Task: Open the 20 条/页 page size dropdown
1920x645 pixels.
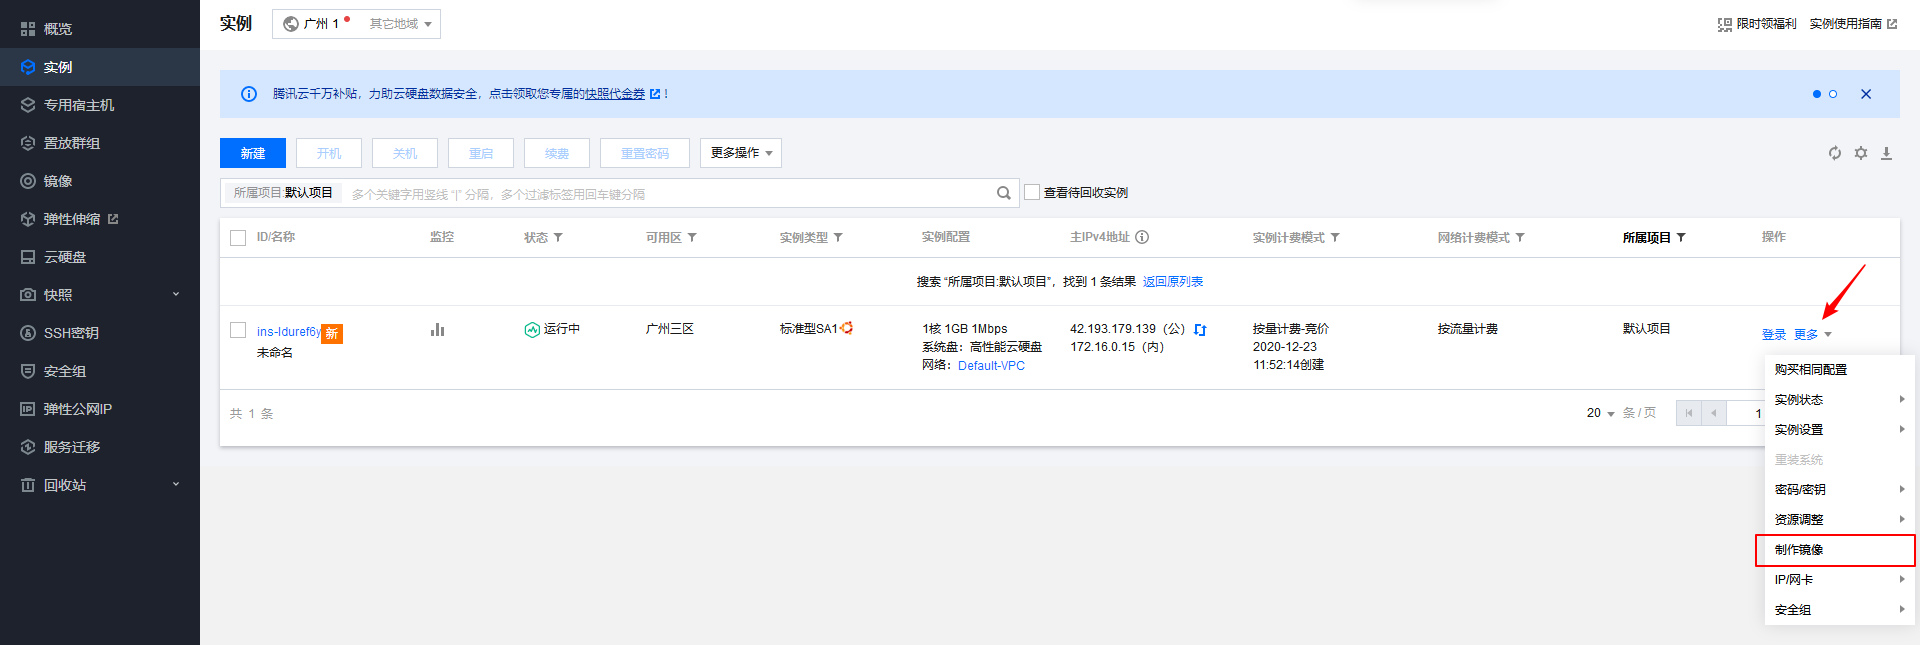Action: [x=1600, y=413]
